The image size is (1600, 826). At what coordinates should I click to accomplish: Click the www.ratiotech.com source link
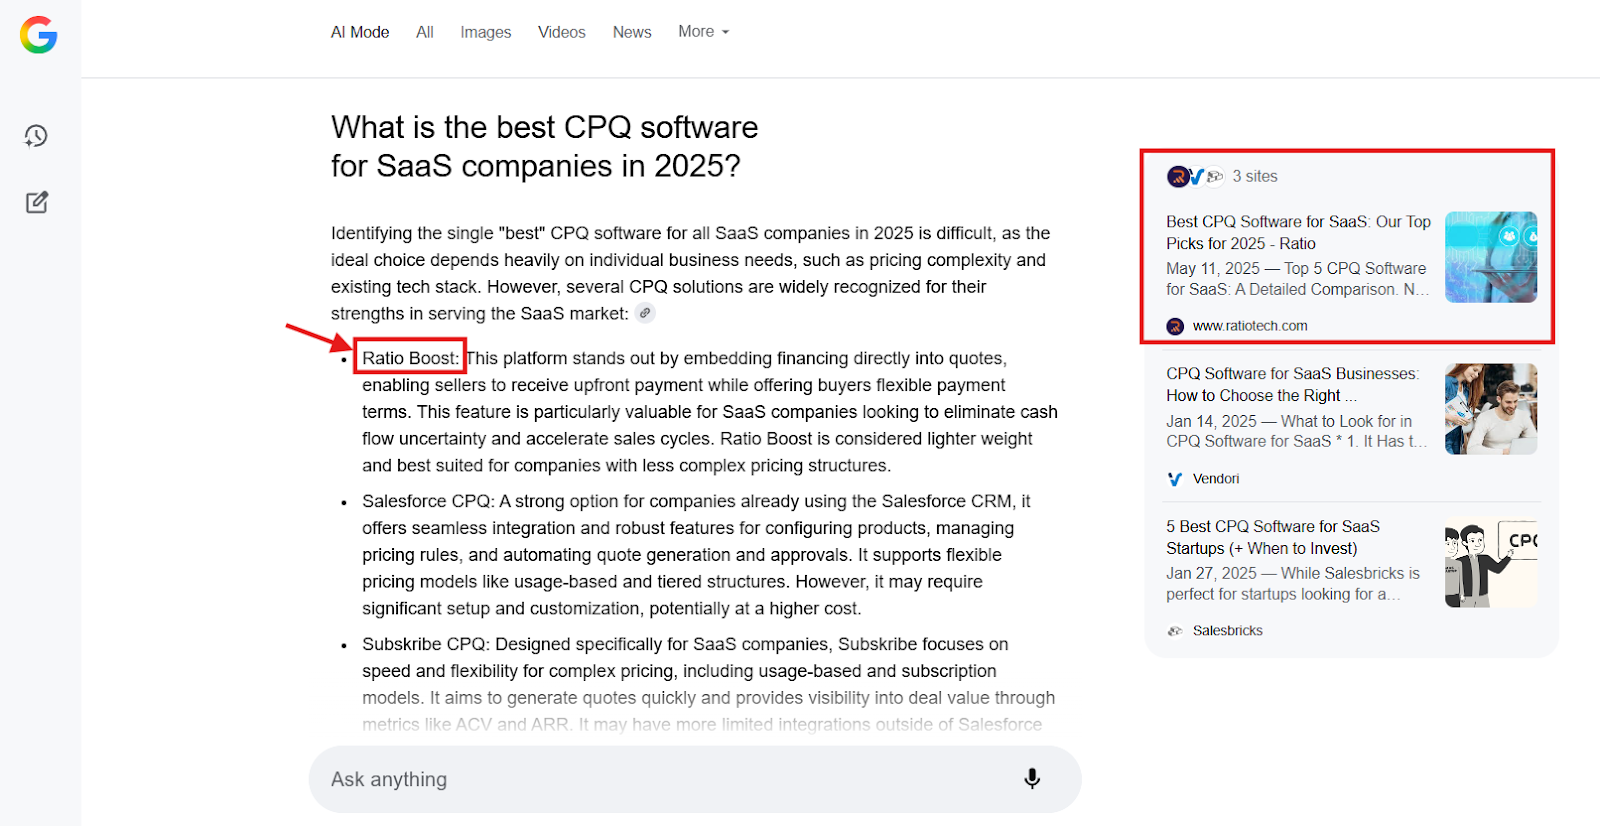[x=1250, y=326]
